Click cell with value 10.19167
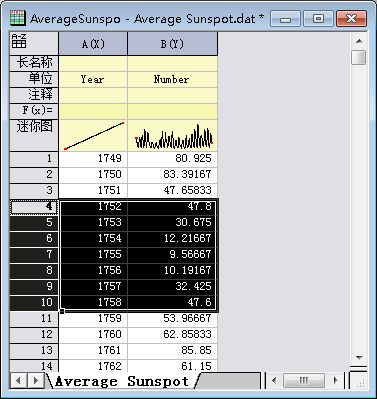 [172, 271]
